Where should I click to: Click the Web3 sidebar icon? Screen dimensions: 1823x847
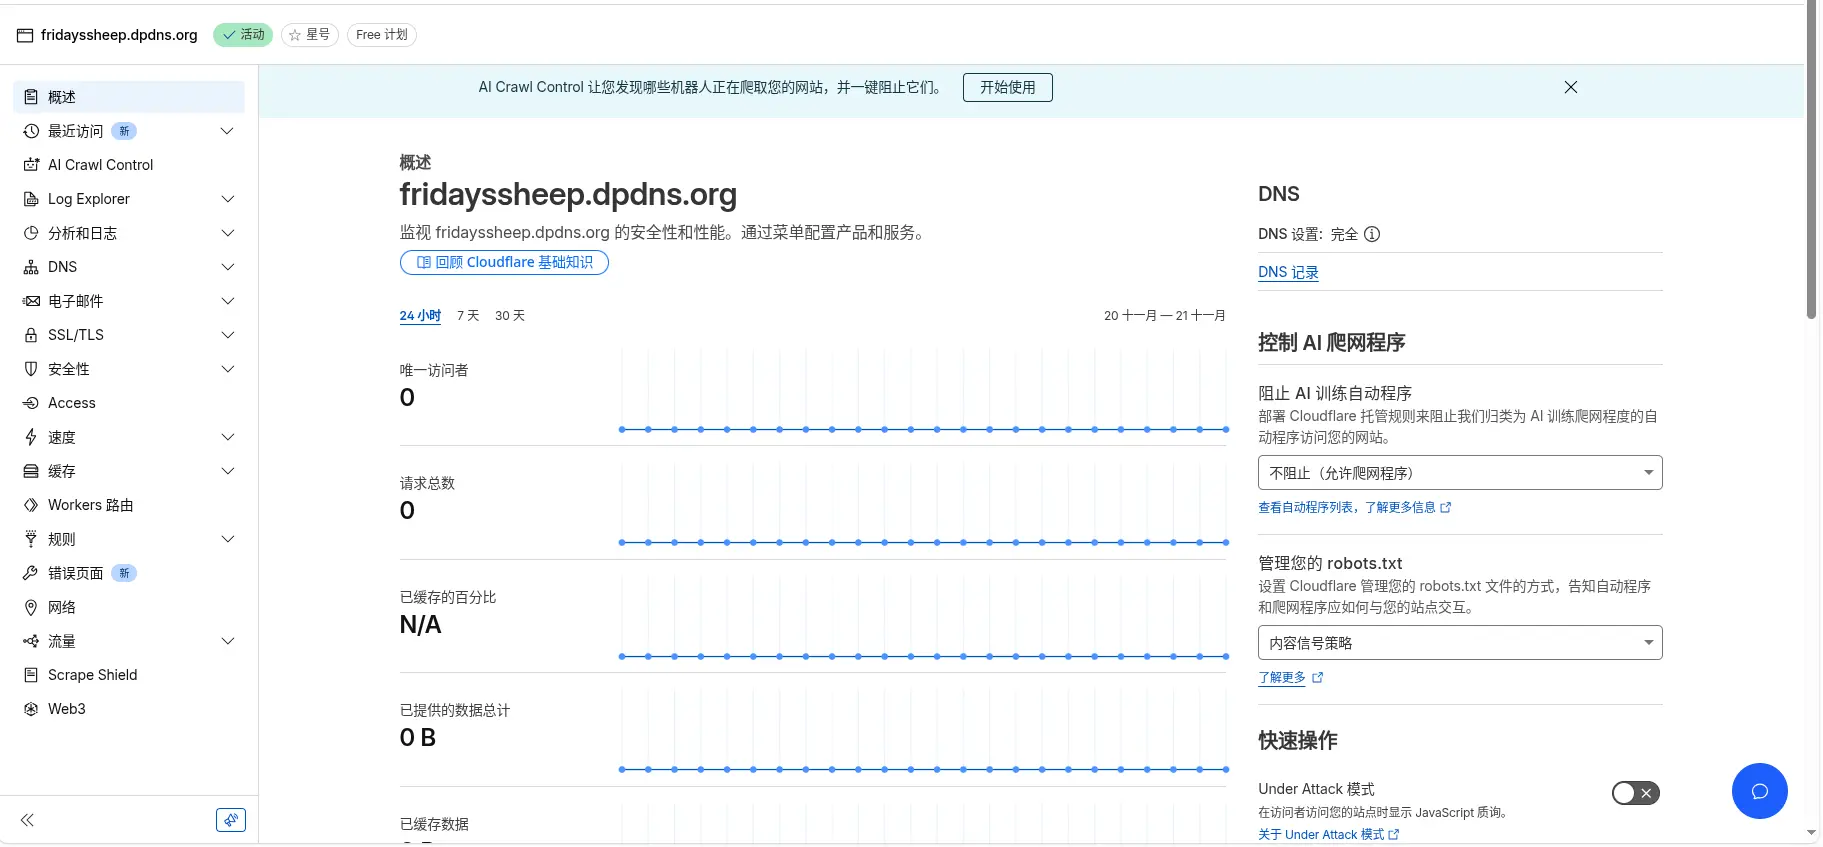(31, 709)
